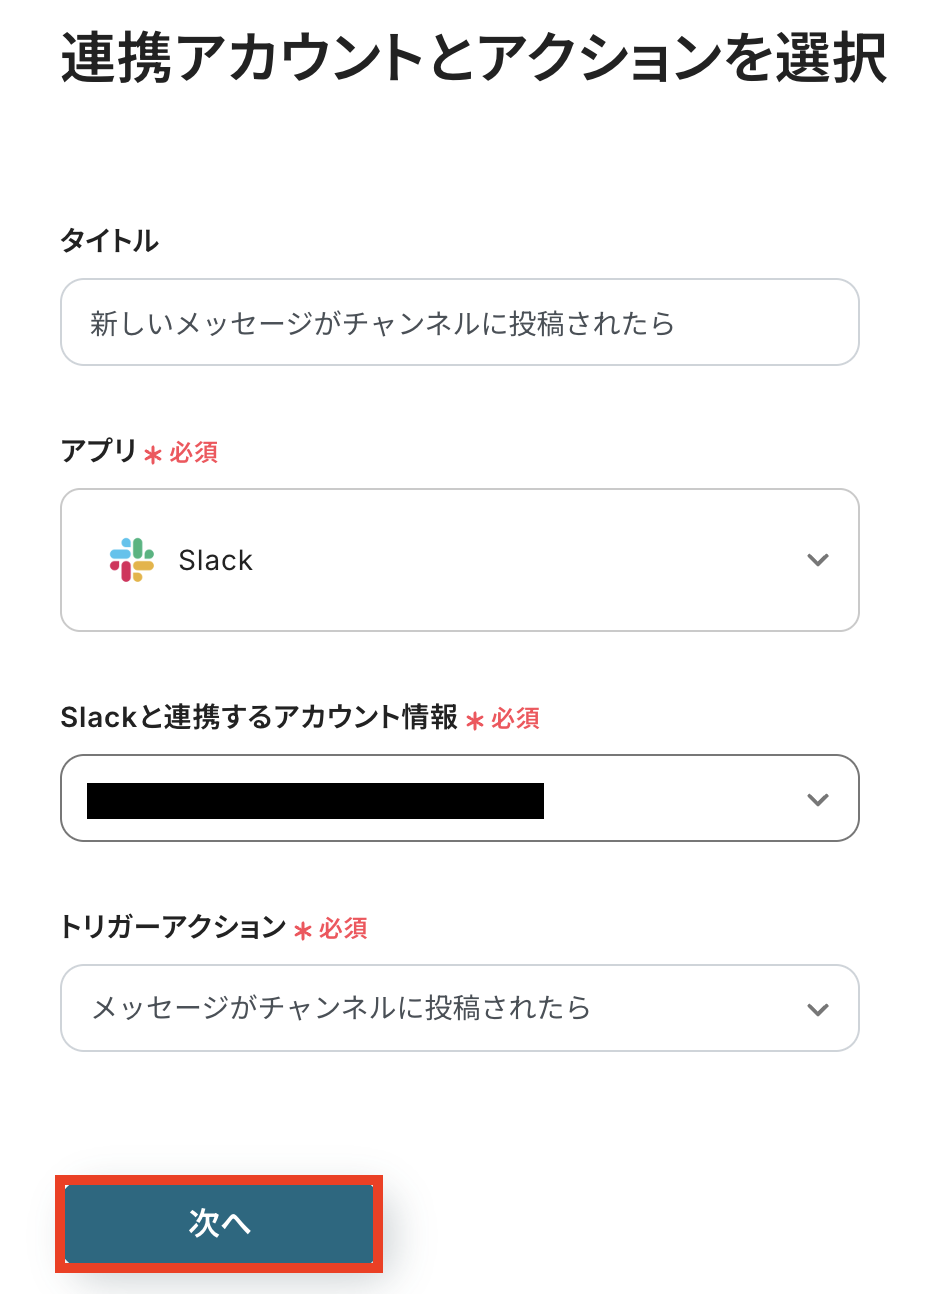Click the 連携アカウントとアクションを選択 heading

point(473,58)
